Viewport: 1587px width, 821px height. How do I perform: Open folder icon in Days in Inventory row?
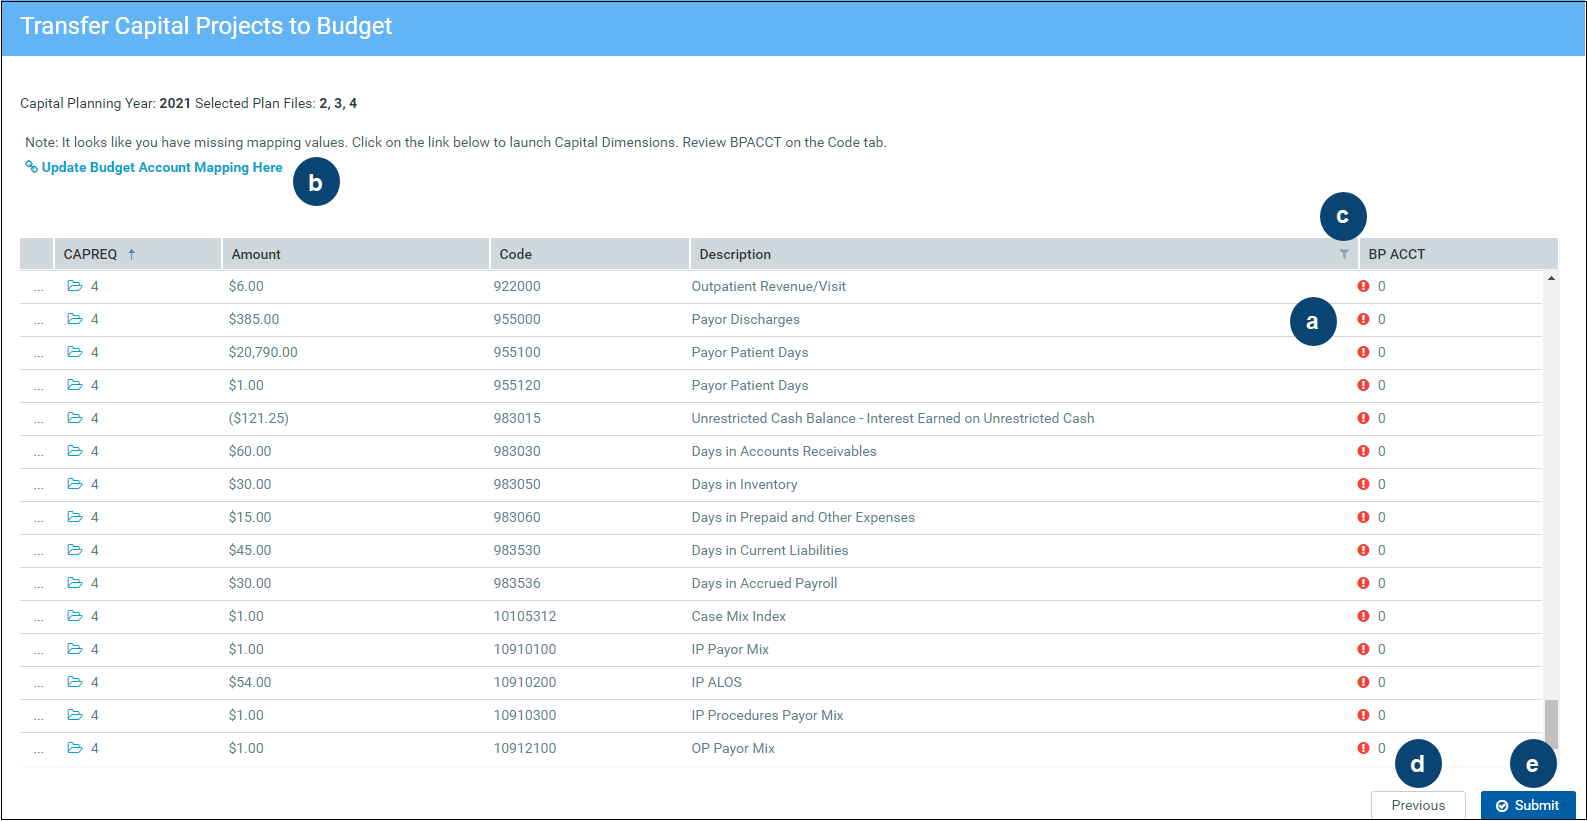(x=75, y=484)
